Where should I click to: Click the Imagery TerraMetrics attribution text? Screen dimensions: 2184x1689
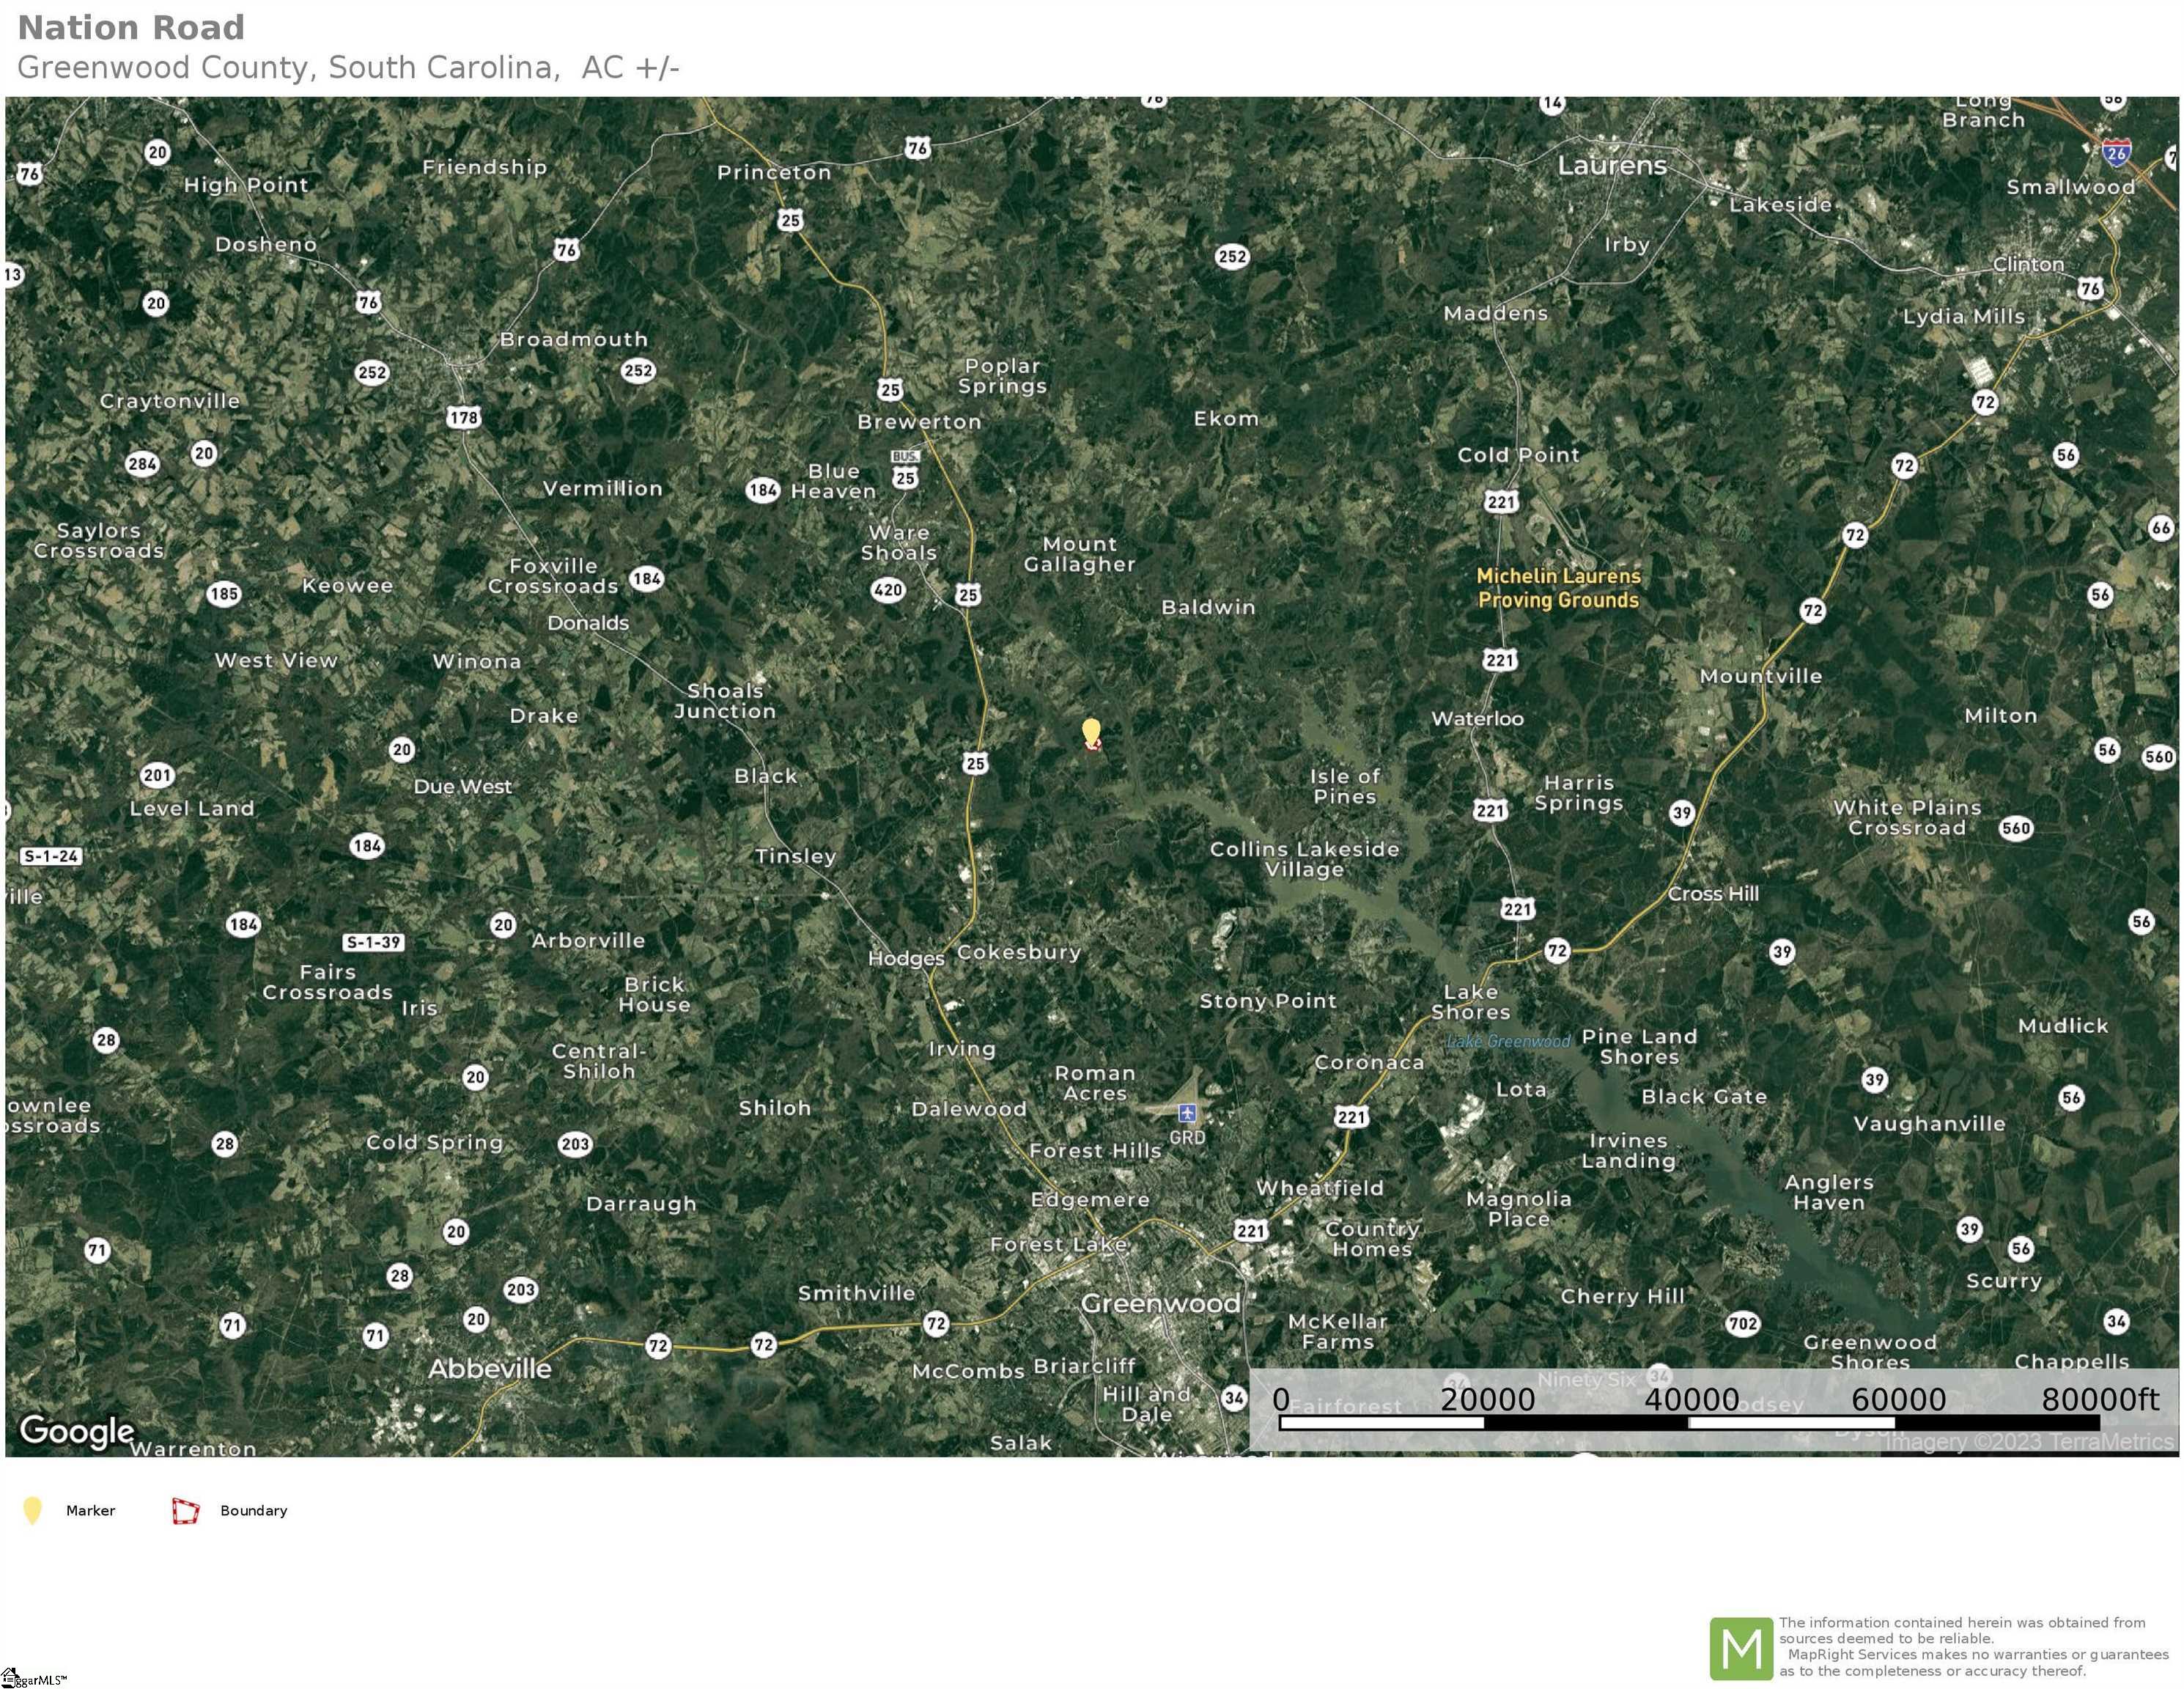pyautogui.click(x=2029, y=1441)
